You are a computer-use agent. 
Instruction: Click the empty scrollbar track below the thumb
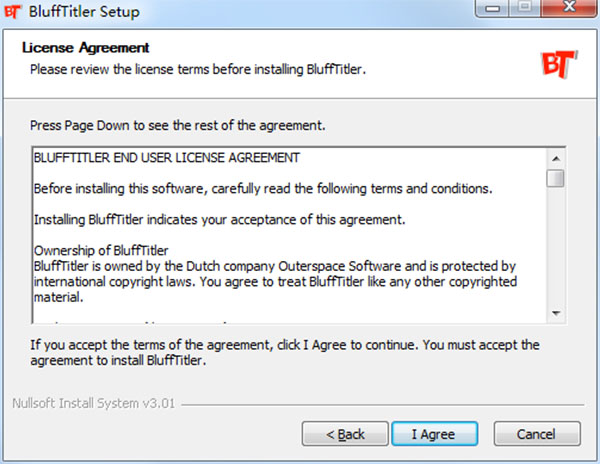coord(555,250)
